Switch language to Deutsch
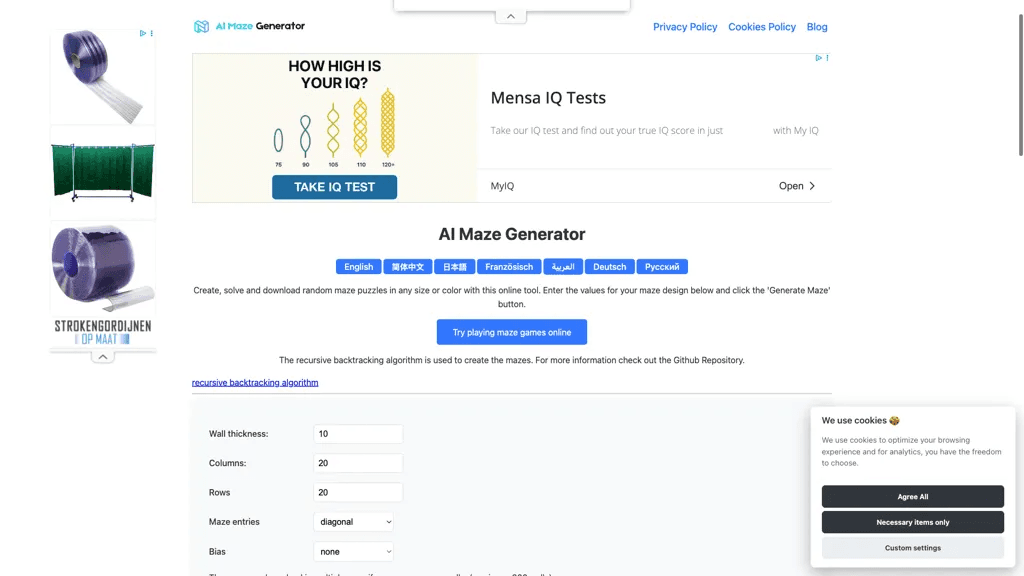1024x576 pixels. coord(609,266)
